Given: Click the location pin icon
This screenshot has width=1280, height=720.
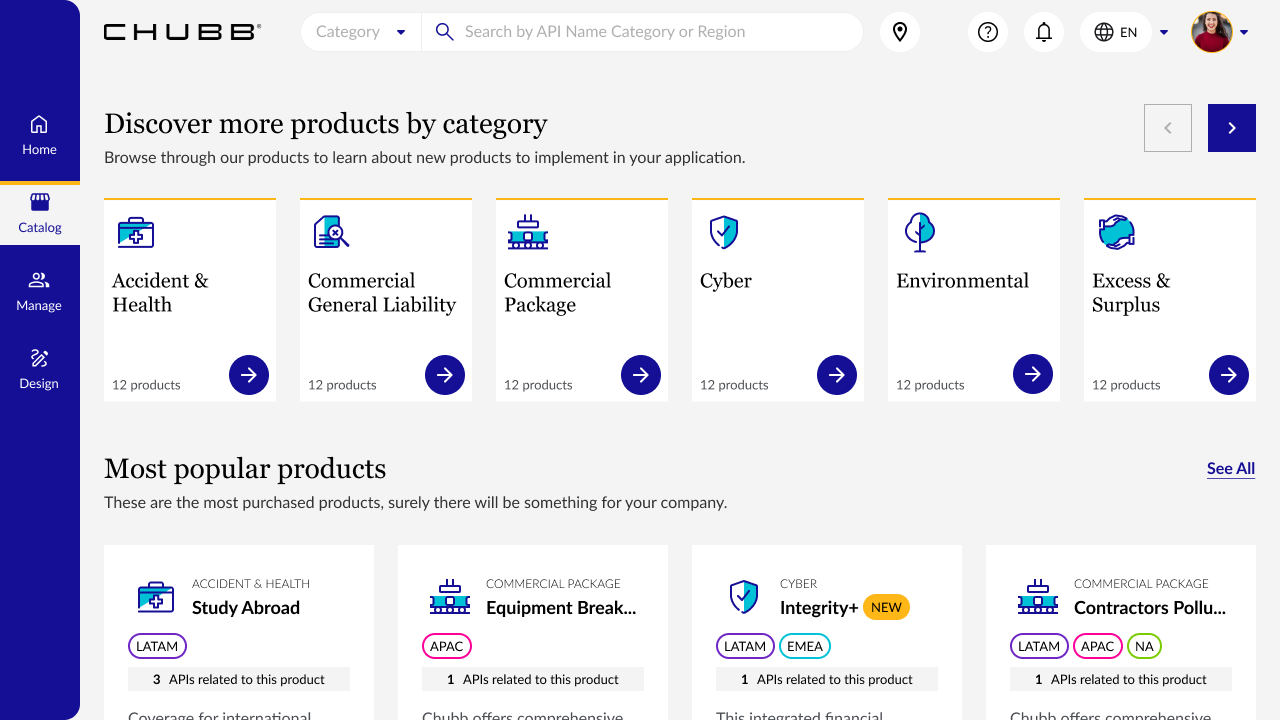Looking at the screenshot, I should (900, 32).
